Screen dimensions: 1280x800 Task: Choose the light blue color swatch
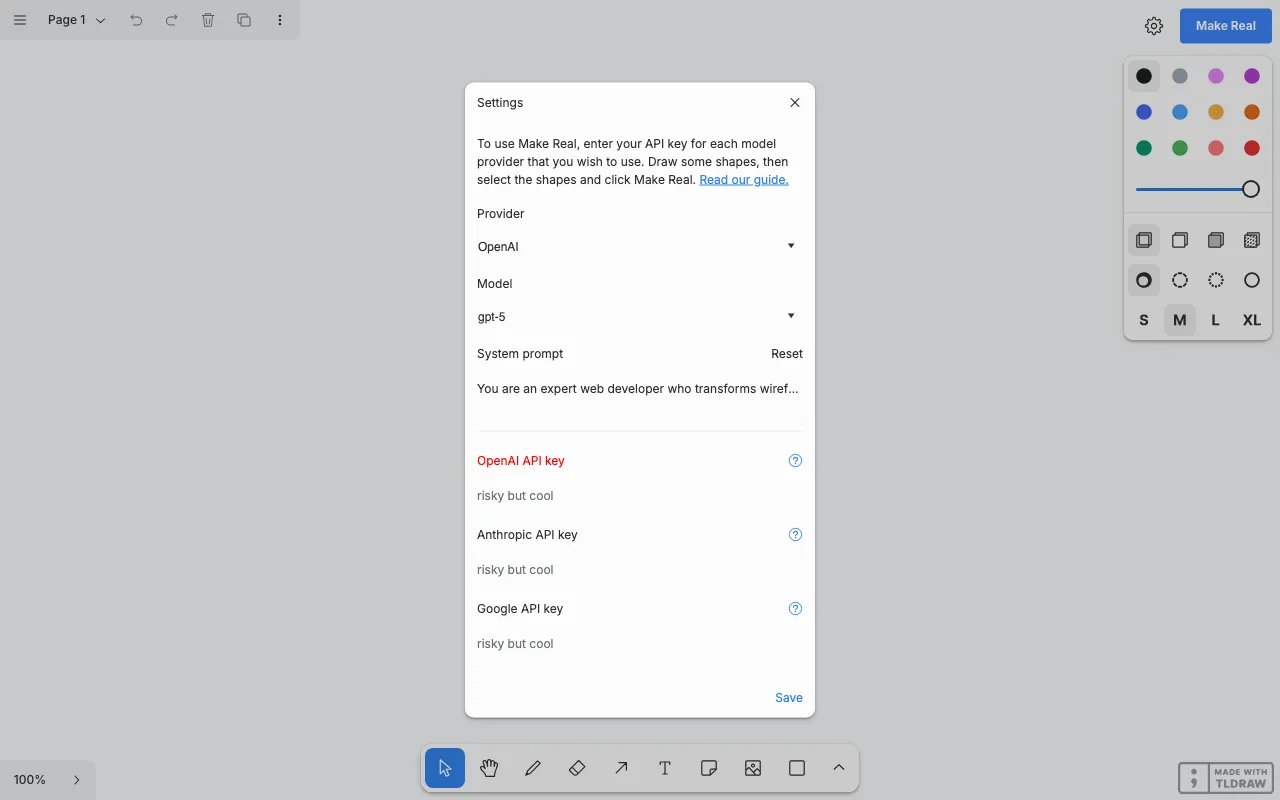click(1180, 112)
